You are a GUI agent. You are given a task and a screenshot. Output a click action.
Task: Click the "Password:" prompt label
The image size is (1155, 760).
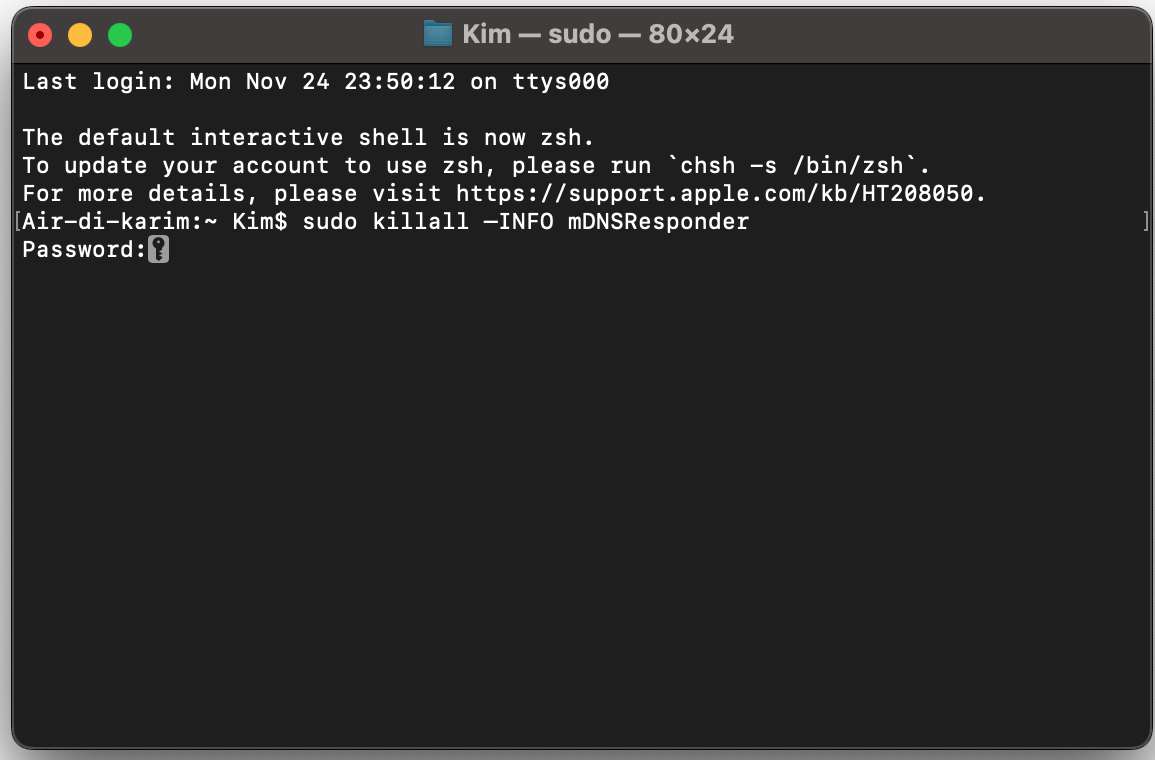(x=84, y=250)
